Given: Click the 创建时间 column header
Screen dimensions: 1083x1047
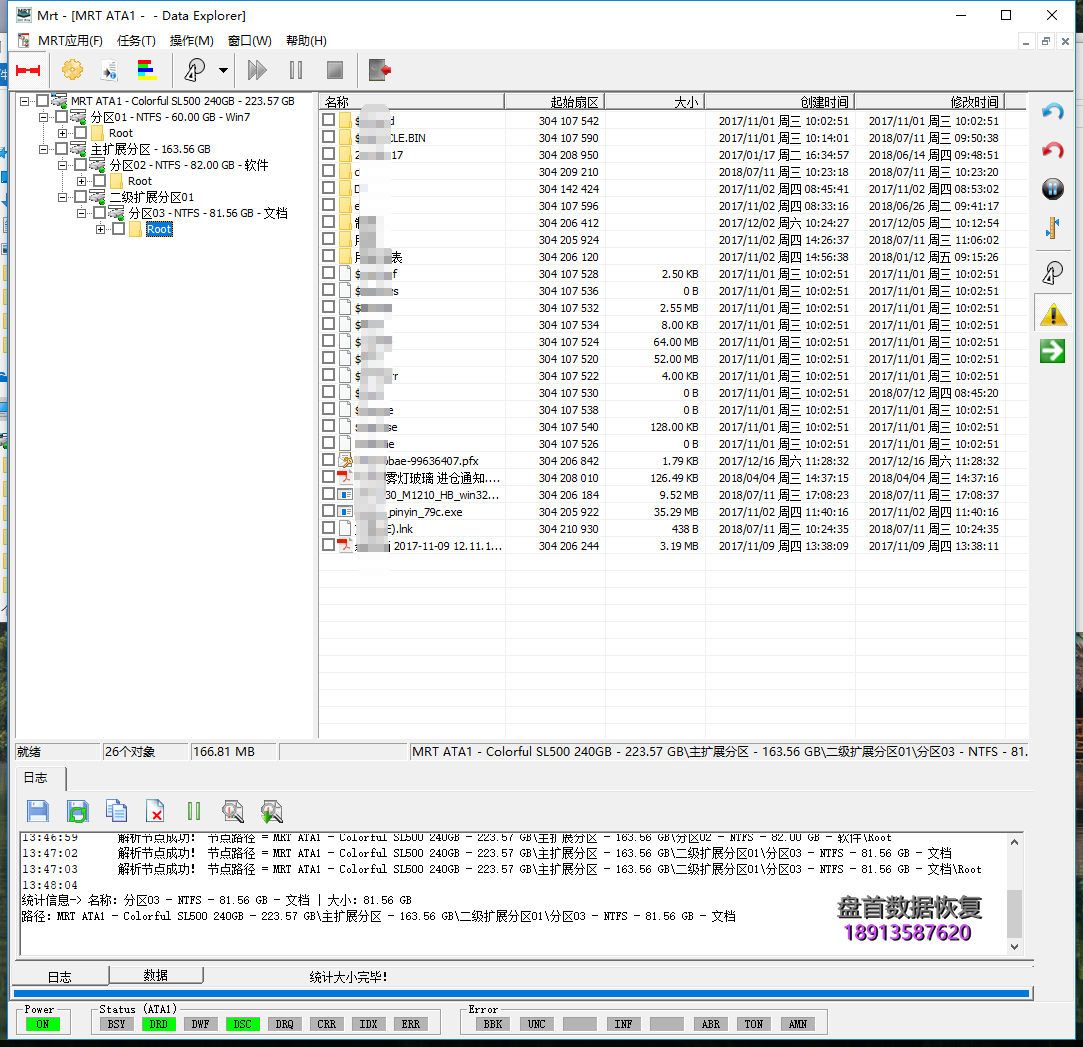Looking at the screenshot, I should (x=779, y=102).
